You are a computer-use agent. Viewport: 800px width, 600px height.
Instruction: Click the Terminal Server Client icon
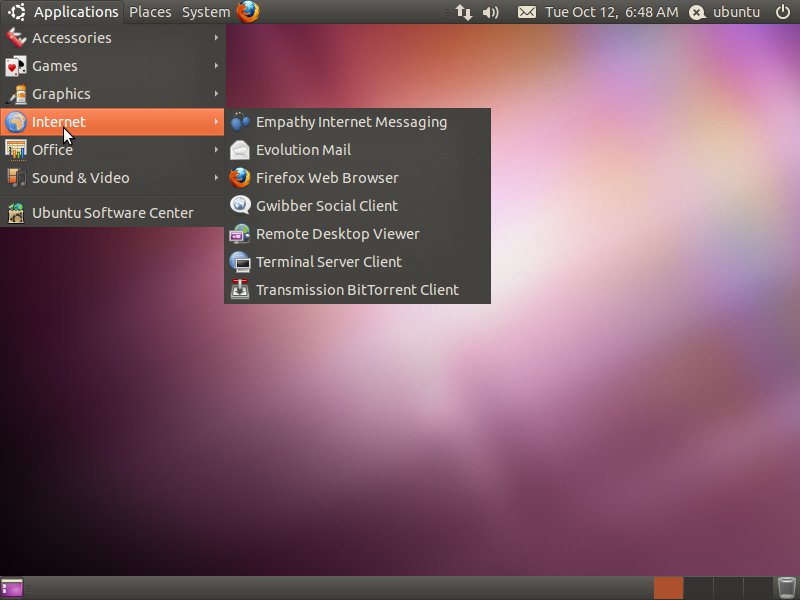pos(240,262)
